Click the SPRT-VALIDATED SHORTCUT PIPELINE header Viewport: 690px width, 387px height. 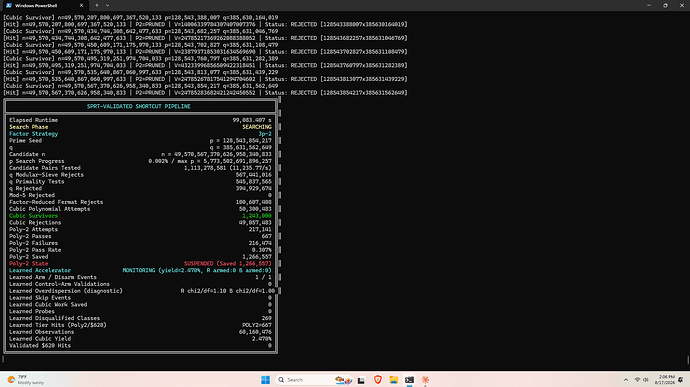point(139,107)
